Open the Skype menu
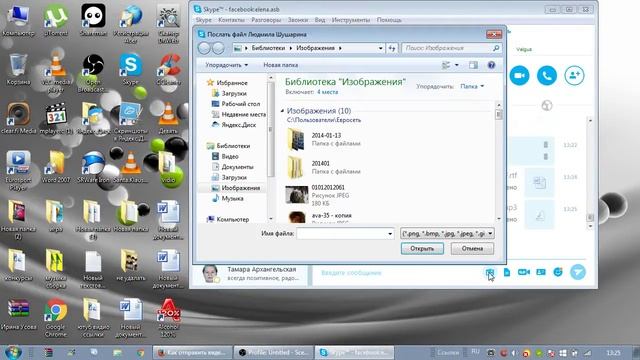Image resolution: width=640 pixels, height=360 pixels. click(203, 20)
